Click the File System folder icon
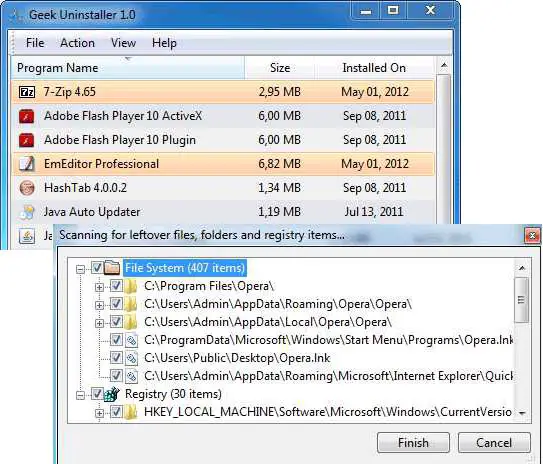This screenshot has width=543, height=464. (112, 268)
